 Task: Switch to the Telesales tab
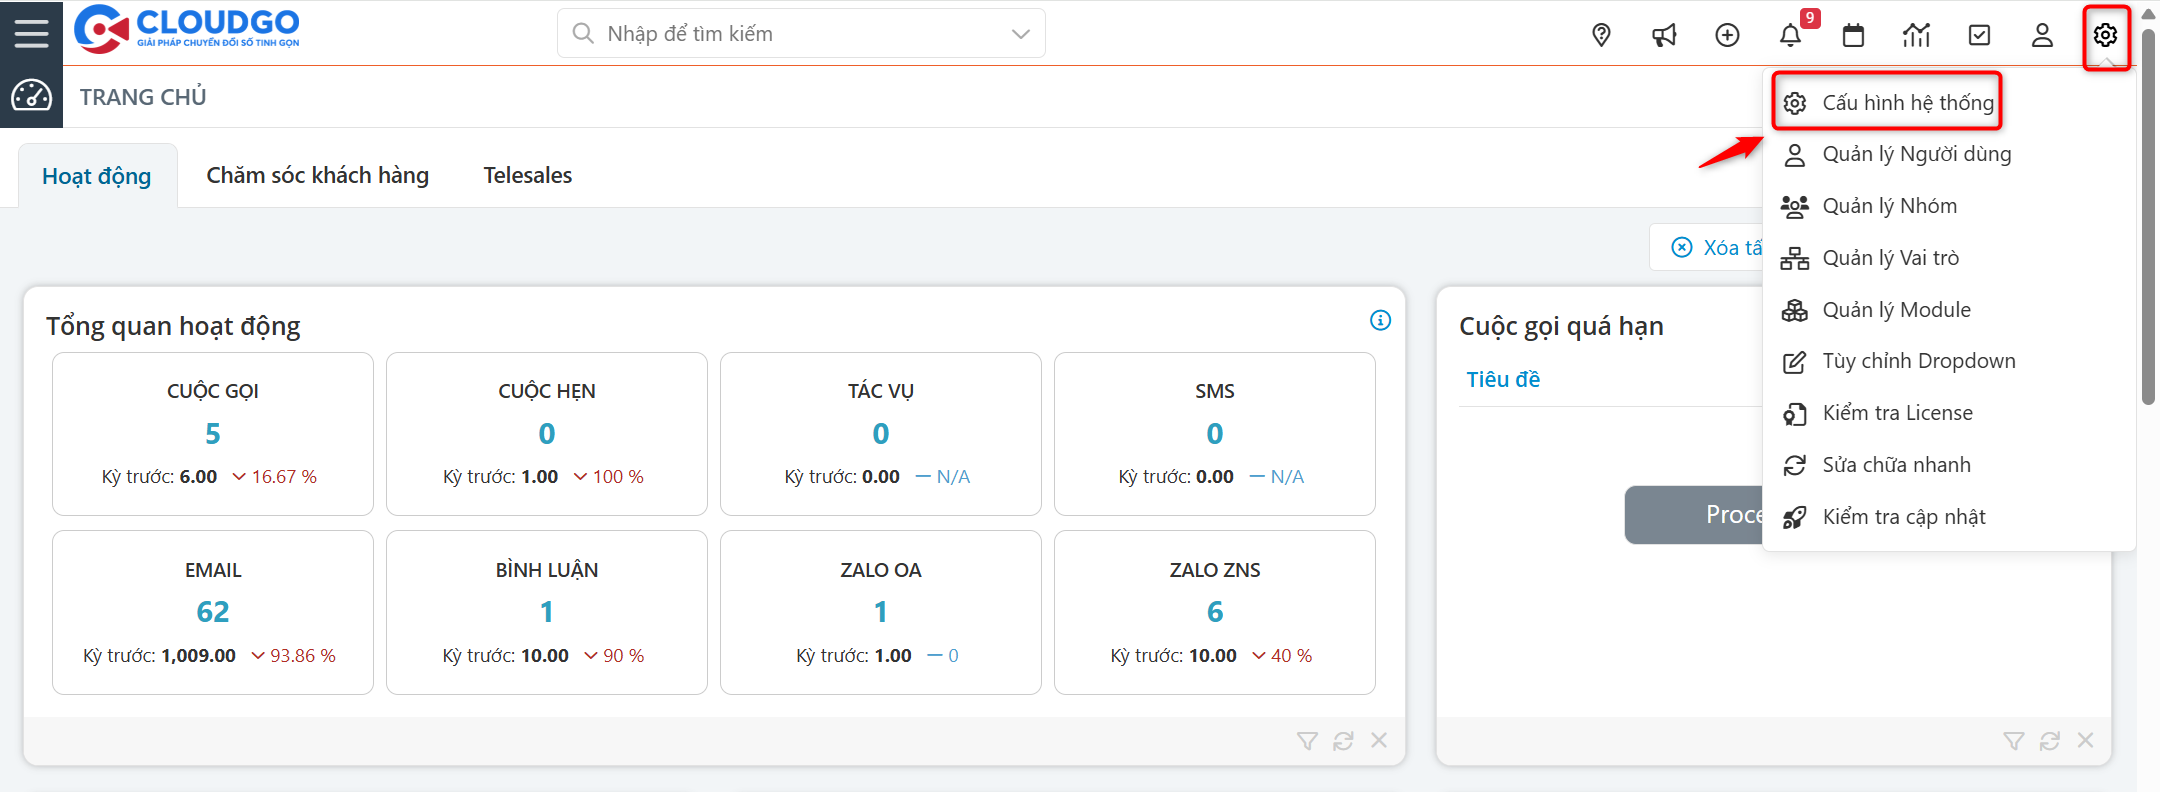click(x=527, y=175)
